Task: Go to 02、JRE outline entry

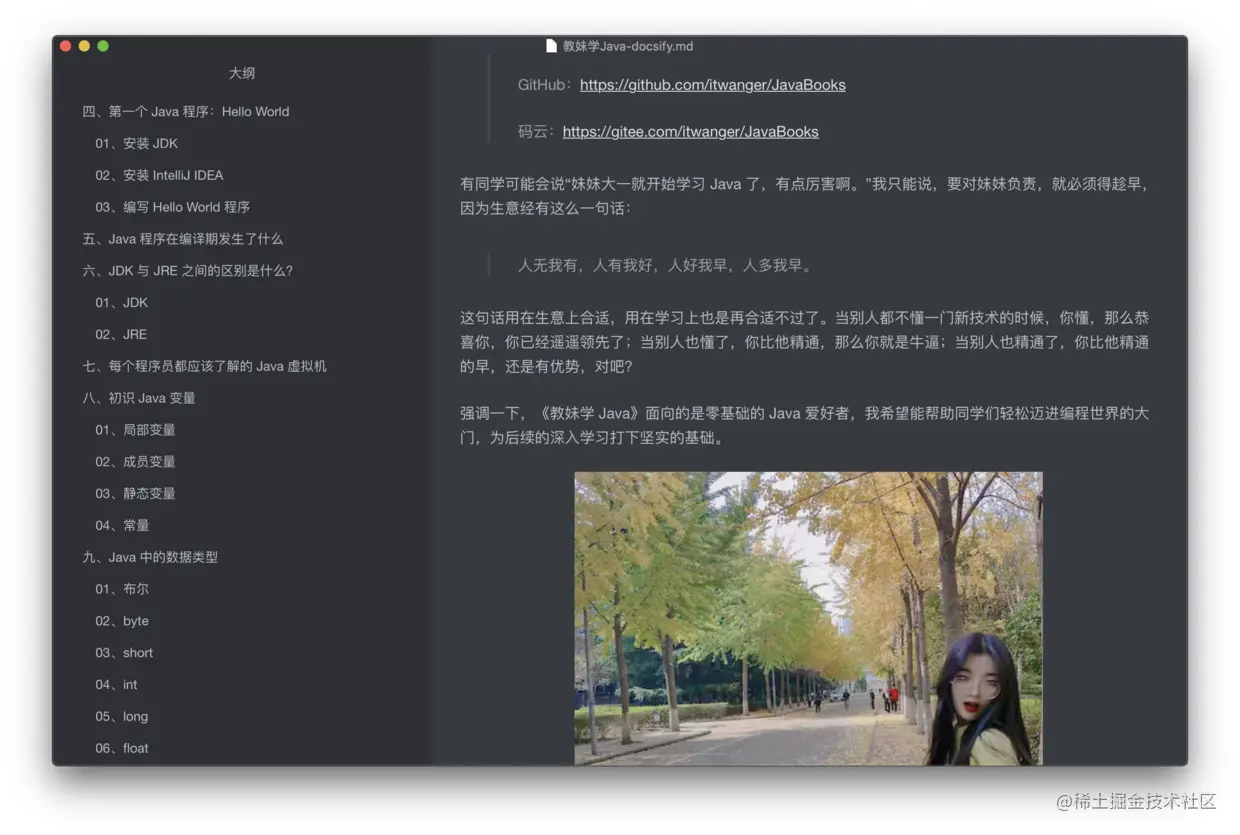Action: (121, 335)
